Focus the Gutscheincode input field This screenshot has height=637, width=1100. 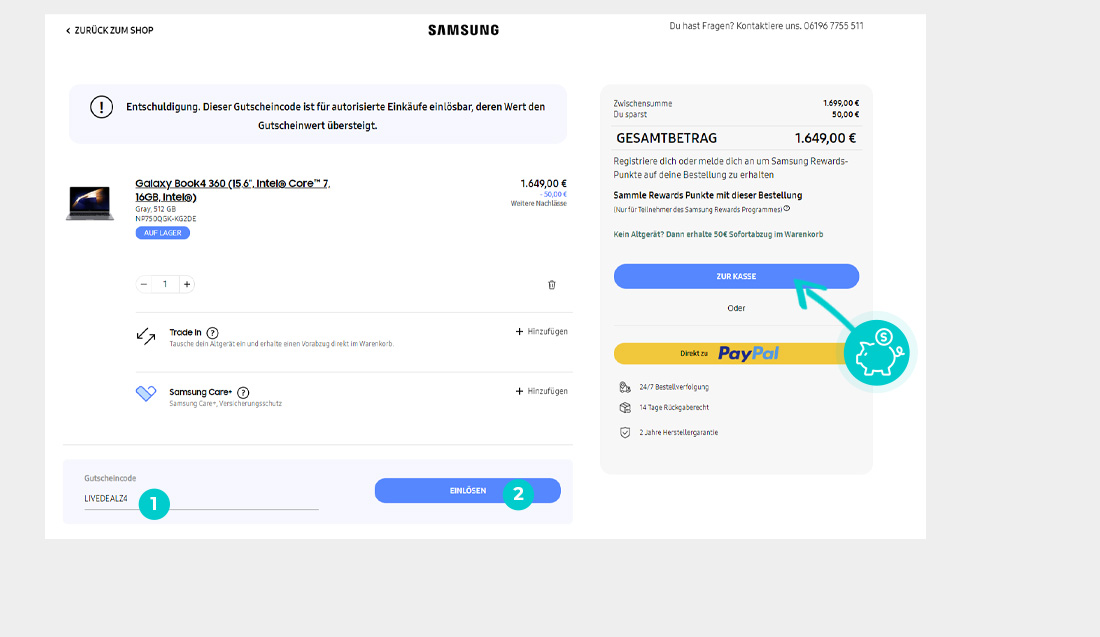coord(201,499)
